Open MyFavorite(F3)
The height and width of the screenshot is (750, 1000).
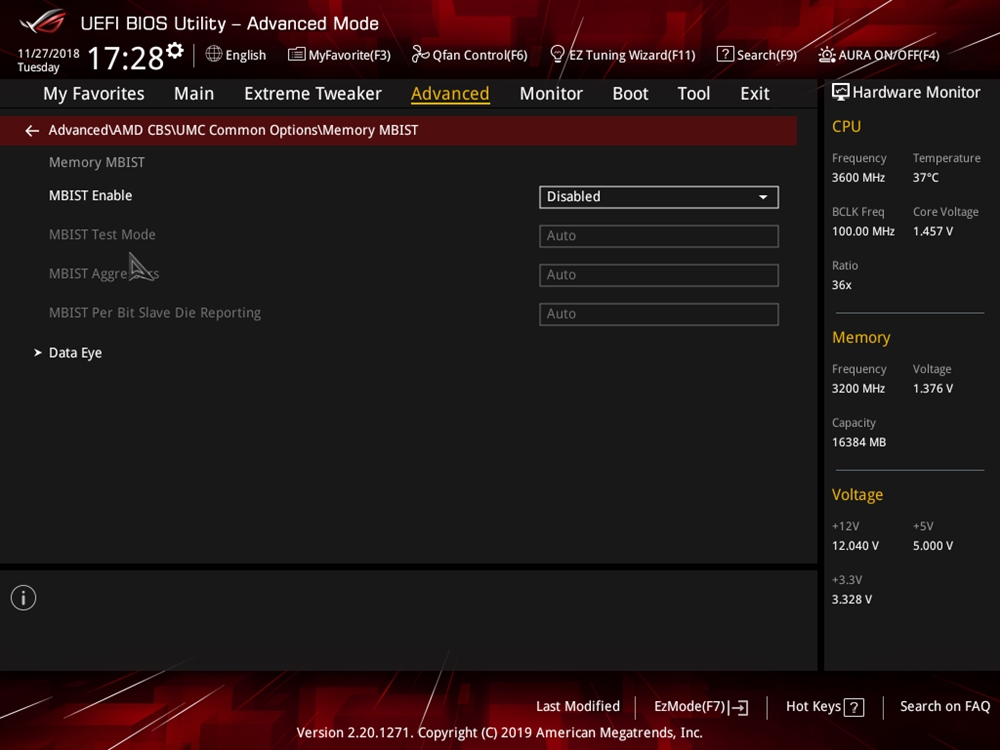click(x=339, y=55)
